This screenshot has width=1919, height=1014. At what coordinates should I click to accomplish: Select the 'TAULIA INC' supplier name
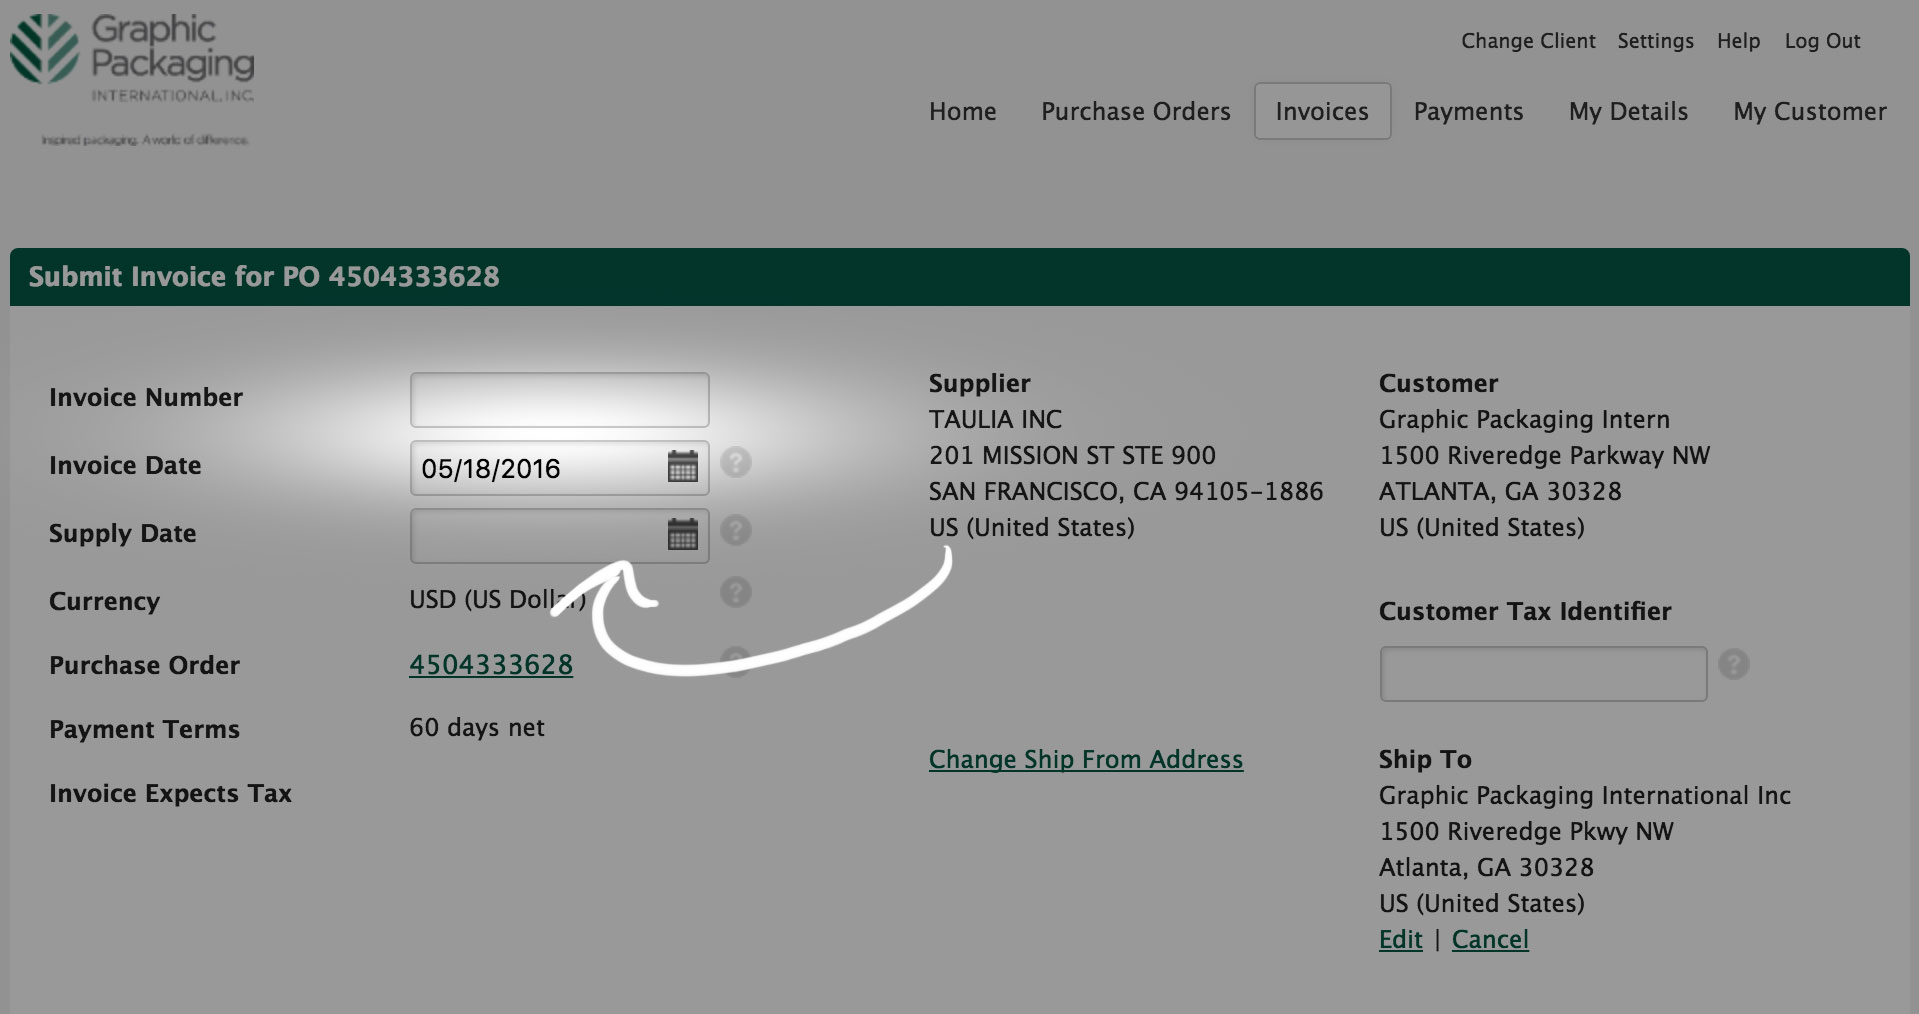[x=996, y=419]
